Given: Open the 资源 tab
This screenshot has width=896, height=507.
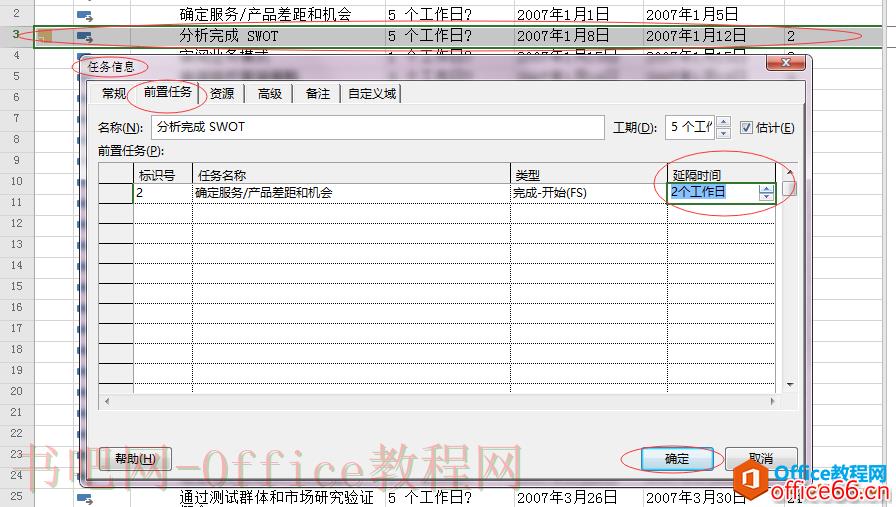Looking at the screenshot, I should 222,94.
